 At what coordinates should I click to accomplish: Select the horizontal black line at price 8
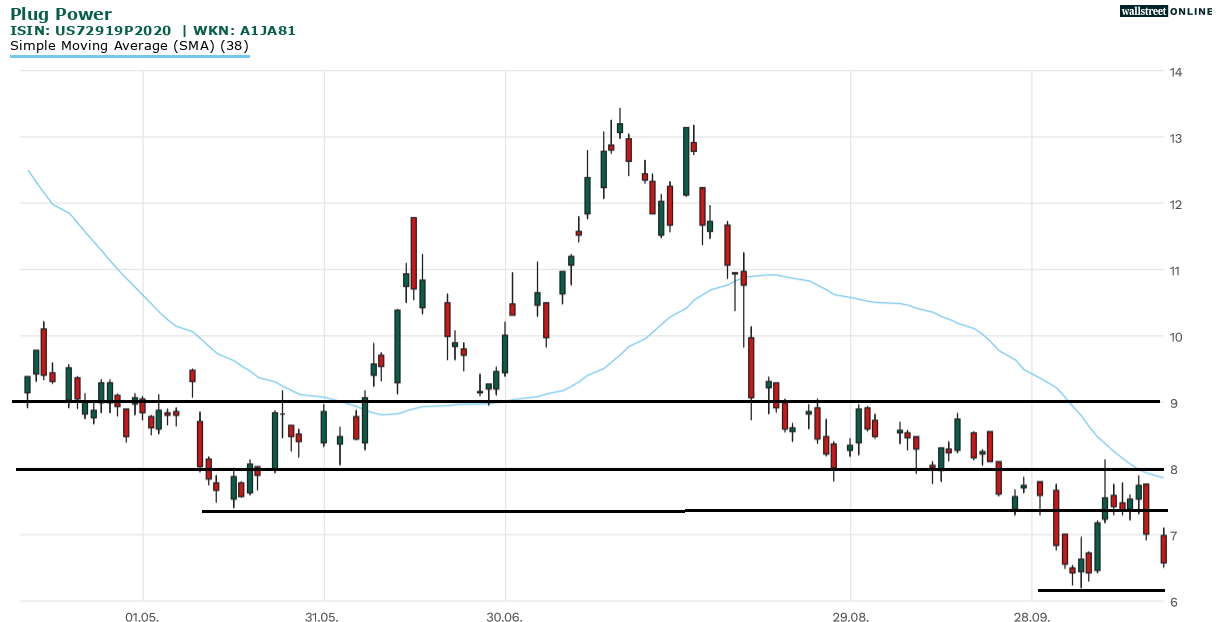[x=600, y=469]
